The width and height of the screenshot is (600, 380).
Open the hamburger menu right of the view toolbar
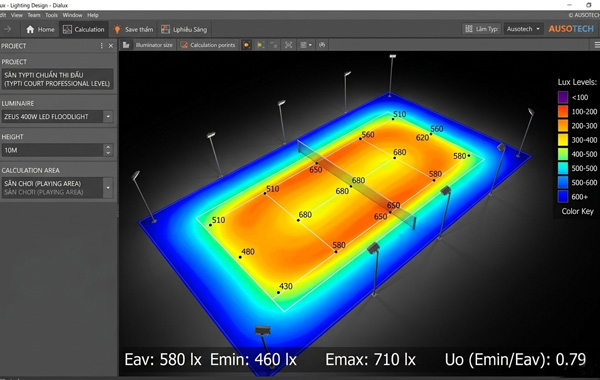tap(597, 45)
